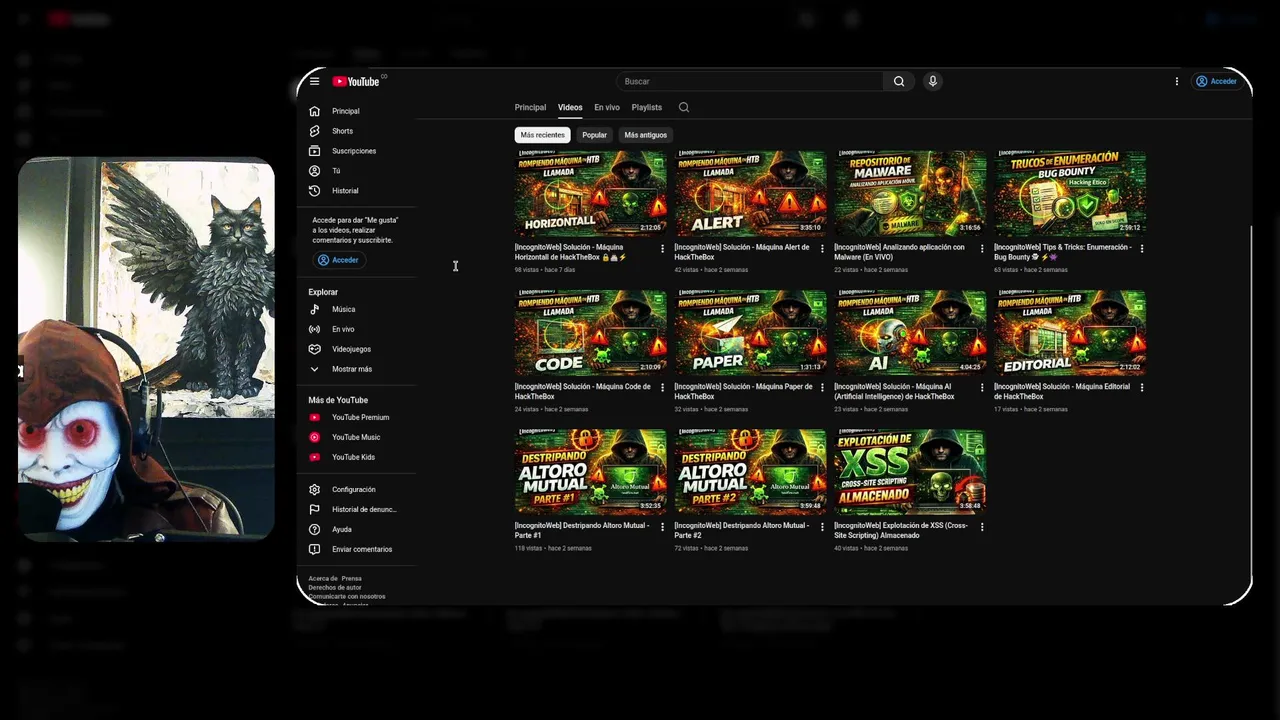Expand Mostrar más in Explorar
Image resolution: width=1280 pixels, height=720 pixels.
pyautogui.click(x=356, y=369)
